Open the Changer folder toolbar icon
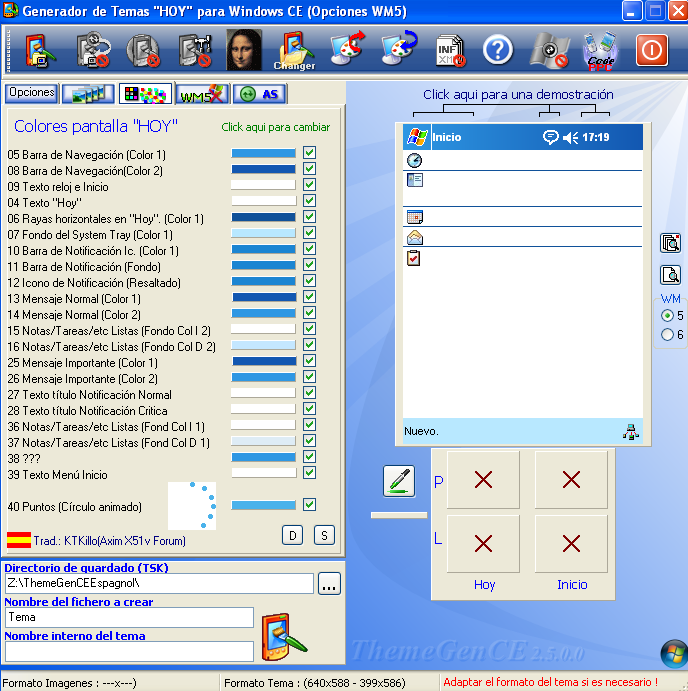Screen dimensions: 688x691 [295, 50]
